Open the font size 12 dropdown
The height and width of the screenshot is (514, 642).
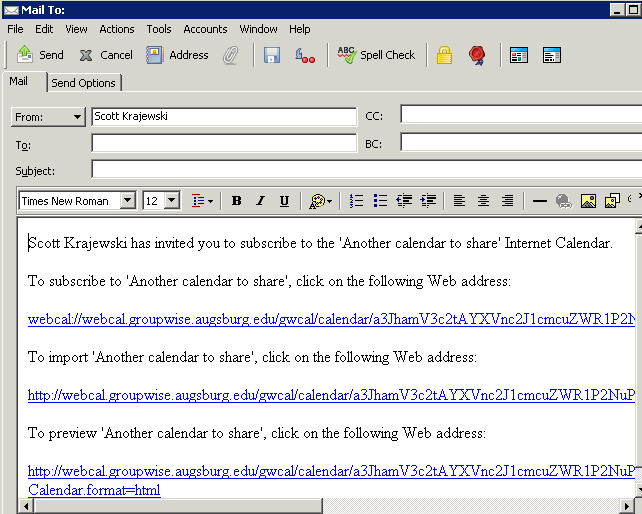(x=172, y=201)
